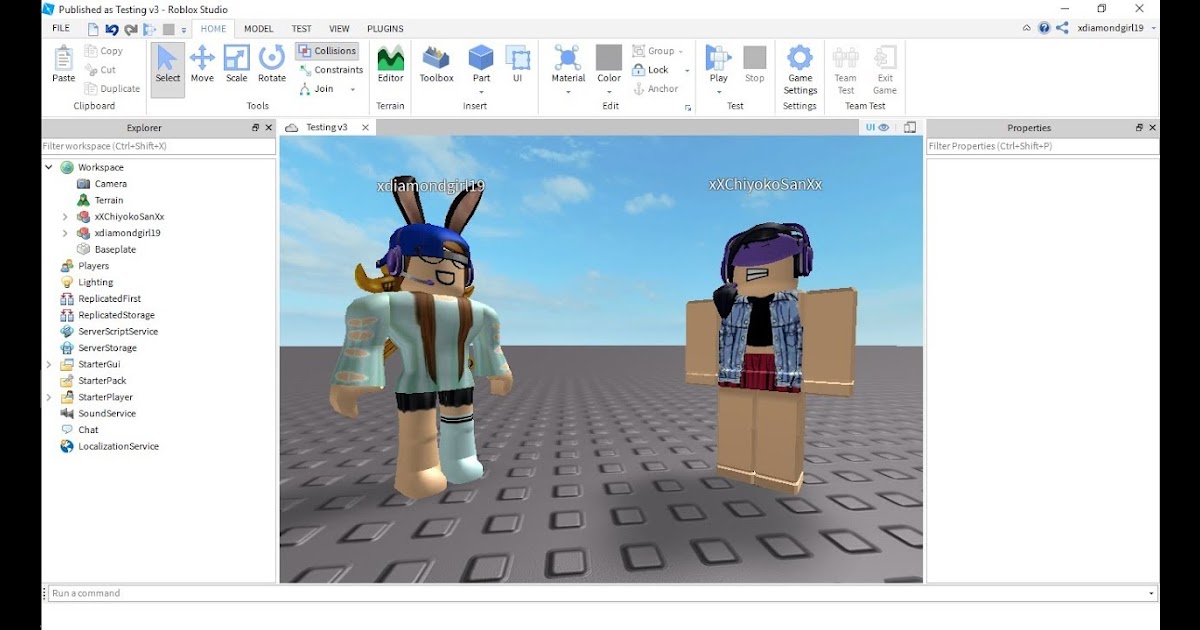1200x630 pixels.
Task: Collapse the Workspace tree node
Action: [x=49, y=167]
